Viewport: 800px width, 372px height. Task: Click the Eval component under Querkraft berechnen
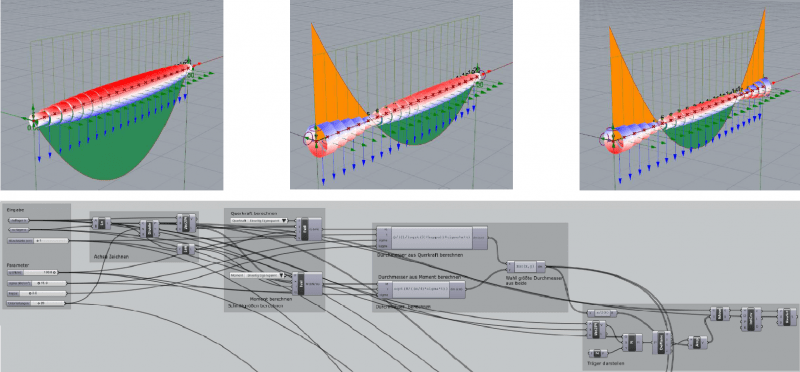308,229
